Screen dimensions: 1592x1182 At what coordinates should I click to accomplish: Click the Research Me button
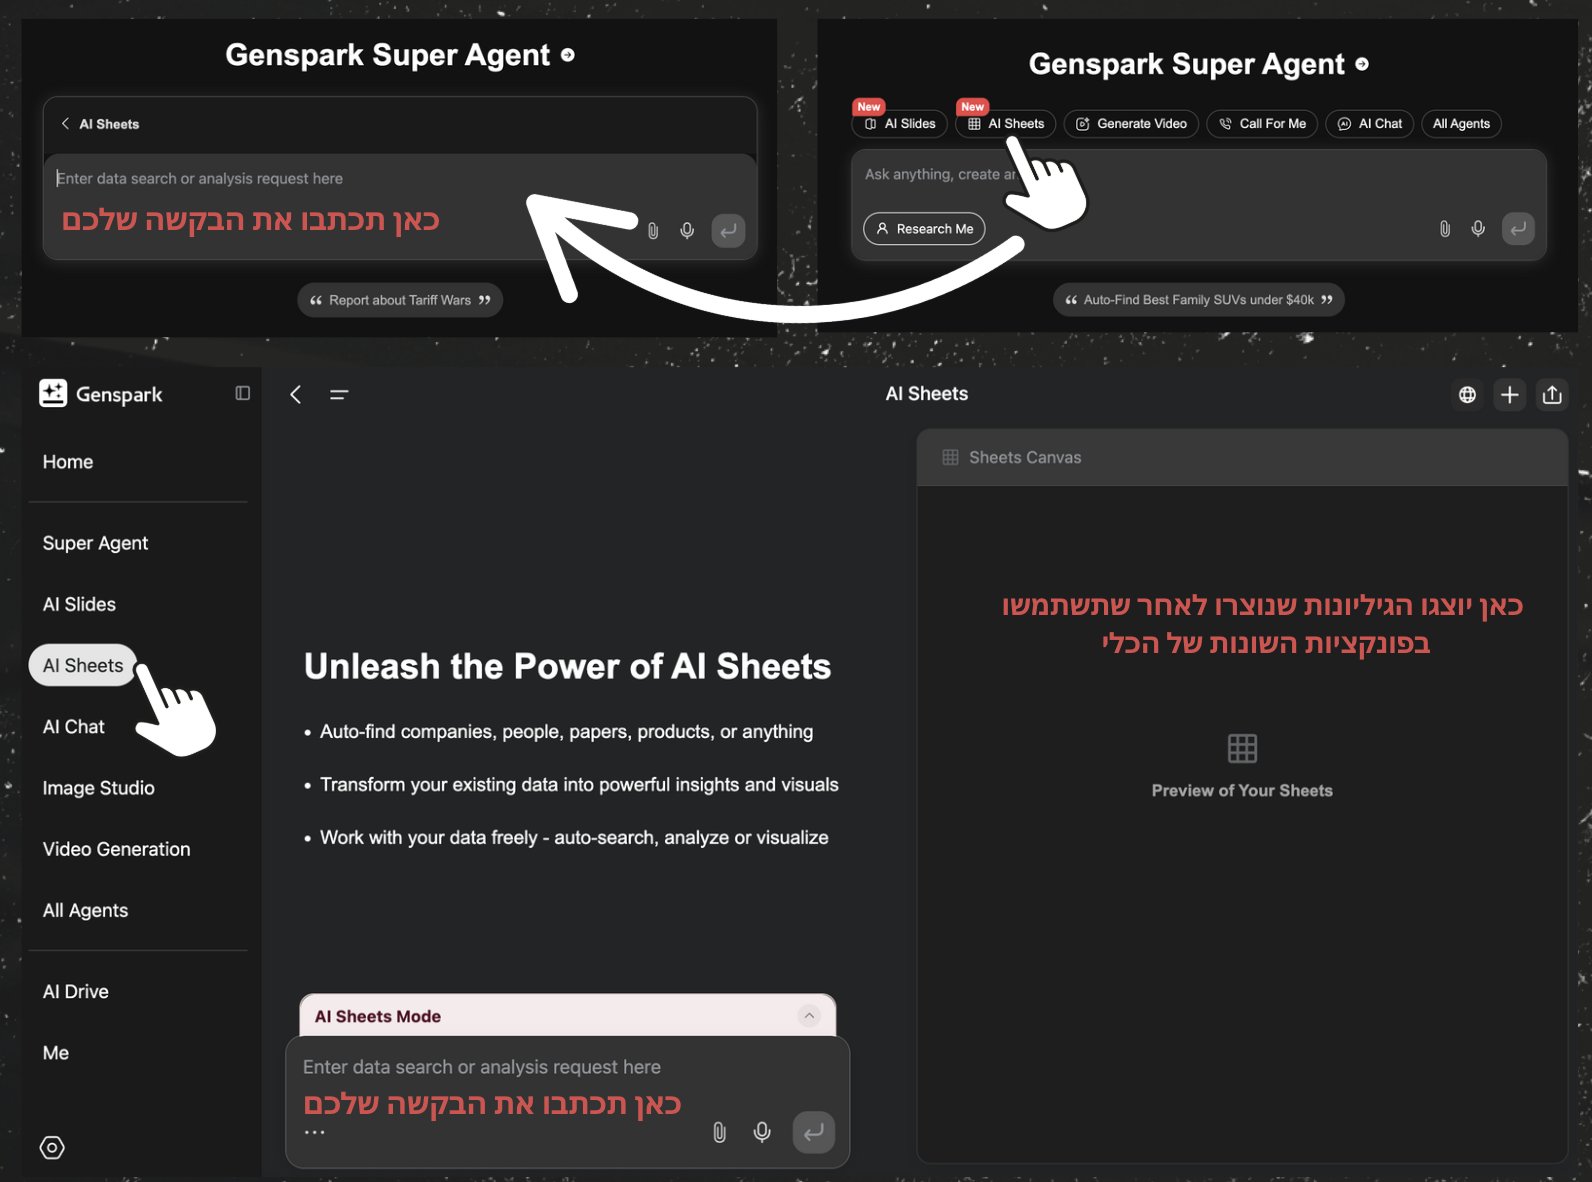924,229
